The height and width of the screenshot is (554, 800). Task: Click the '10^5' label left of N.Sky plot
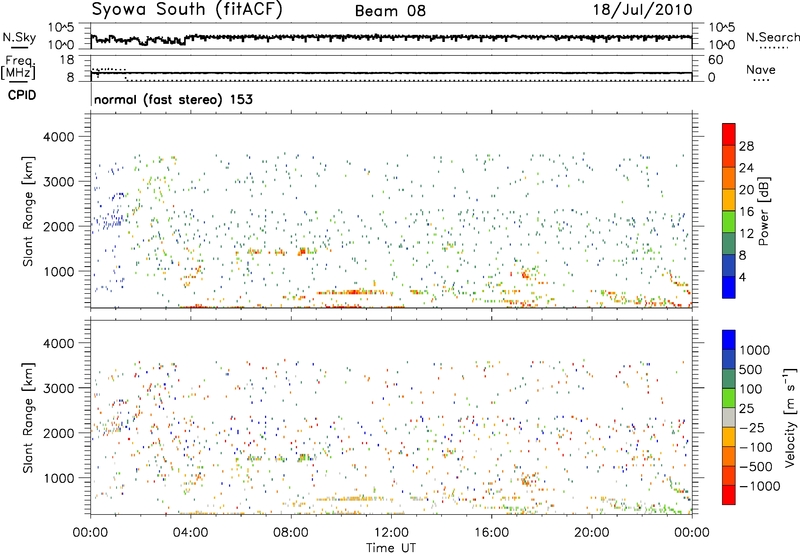[61, 27]
